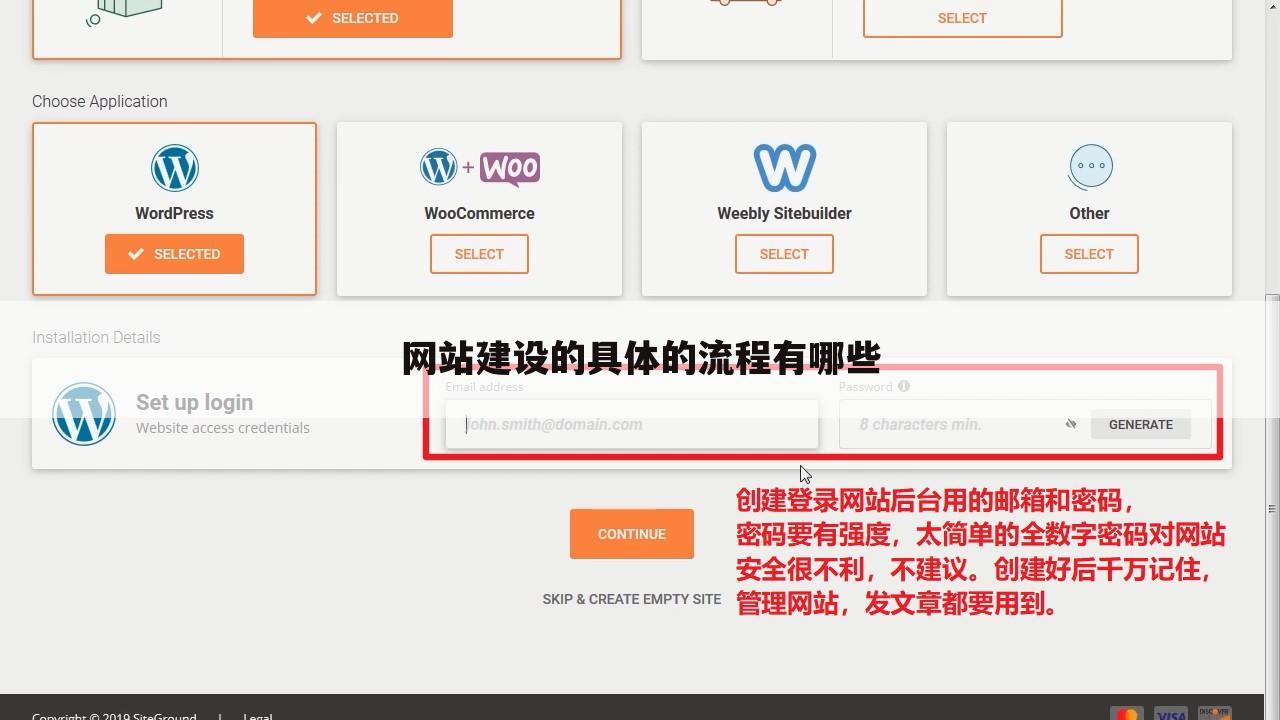
Task: Focus the Email address input field
Action: [632, 424]
